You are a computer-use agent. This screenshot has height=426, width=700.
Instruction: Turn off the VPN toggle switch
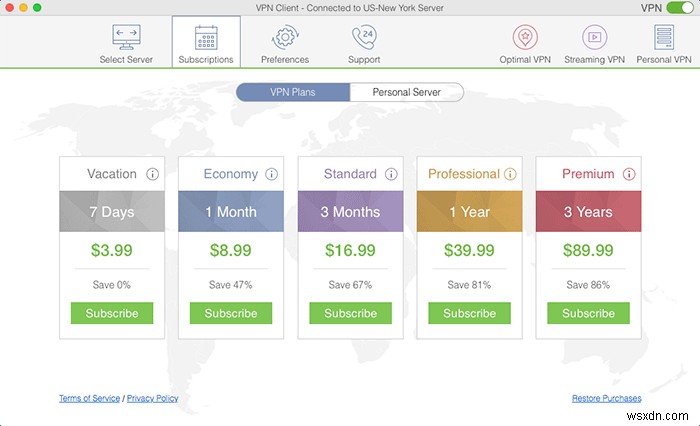click(x=680, y=8)
